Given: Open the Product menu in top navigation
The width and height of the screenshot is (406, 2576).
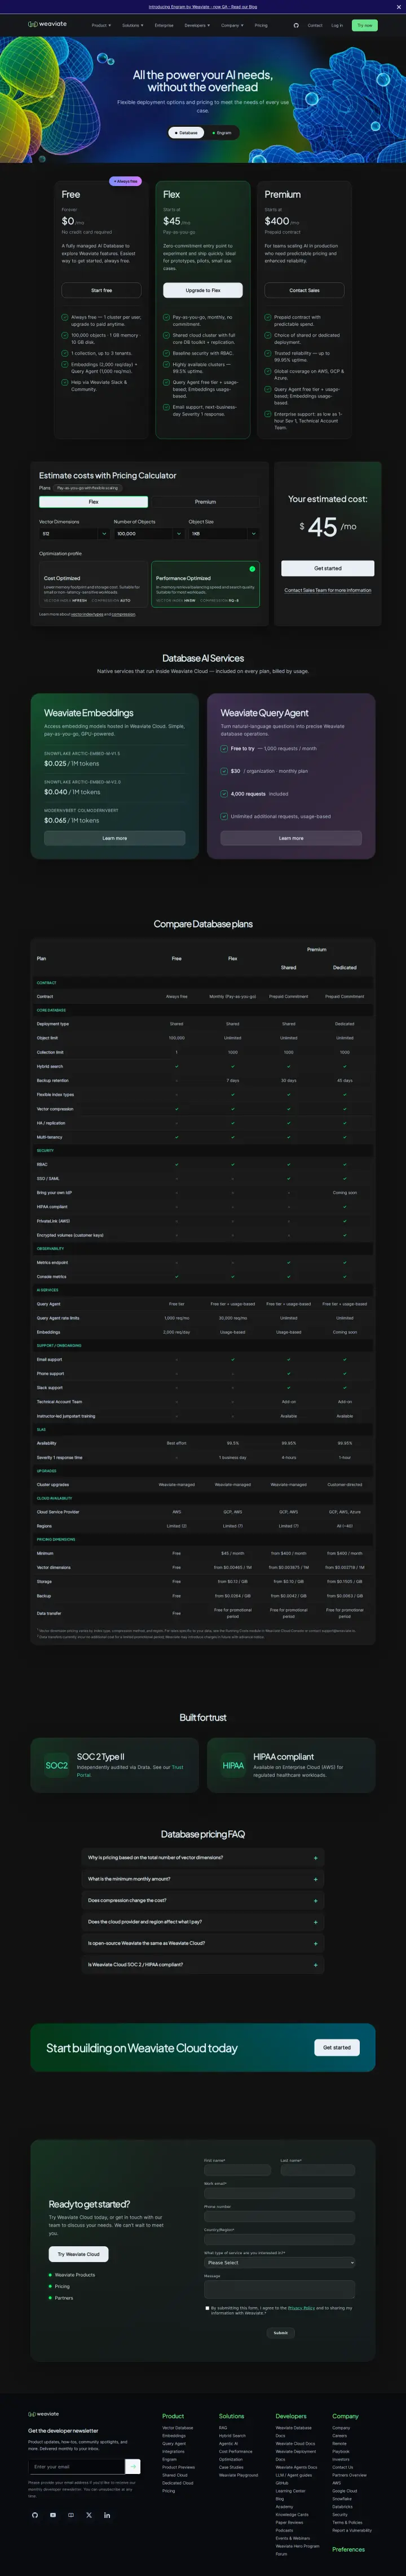Looking at the screenshot, I should pos(101,25).
